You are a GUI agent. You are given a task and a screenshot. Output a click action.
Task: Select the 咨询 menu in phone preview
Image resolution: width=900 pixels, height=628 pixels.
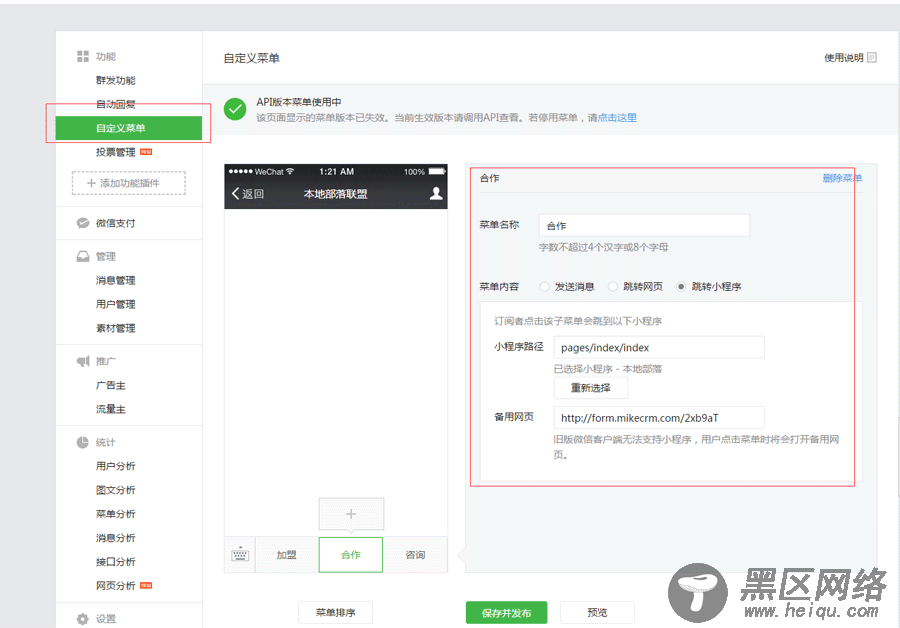[x=415, y=555]
